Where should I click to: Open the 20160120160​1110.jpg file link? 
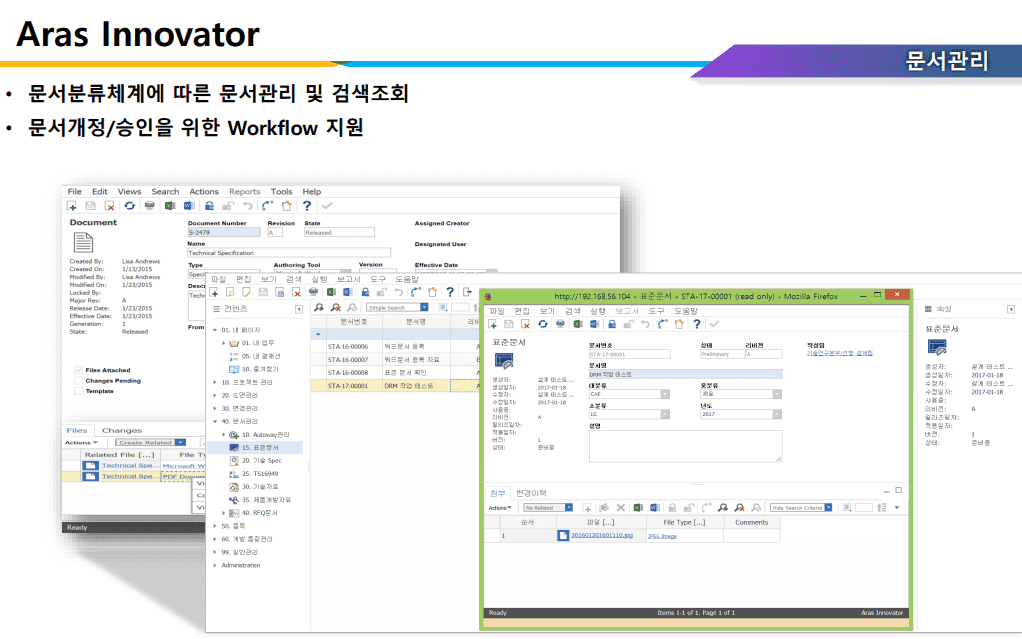(602, 535)
